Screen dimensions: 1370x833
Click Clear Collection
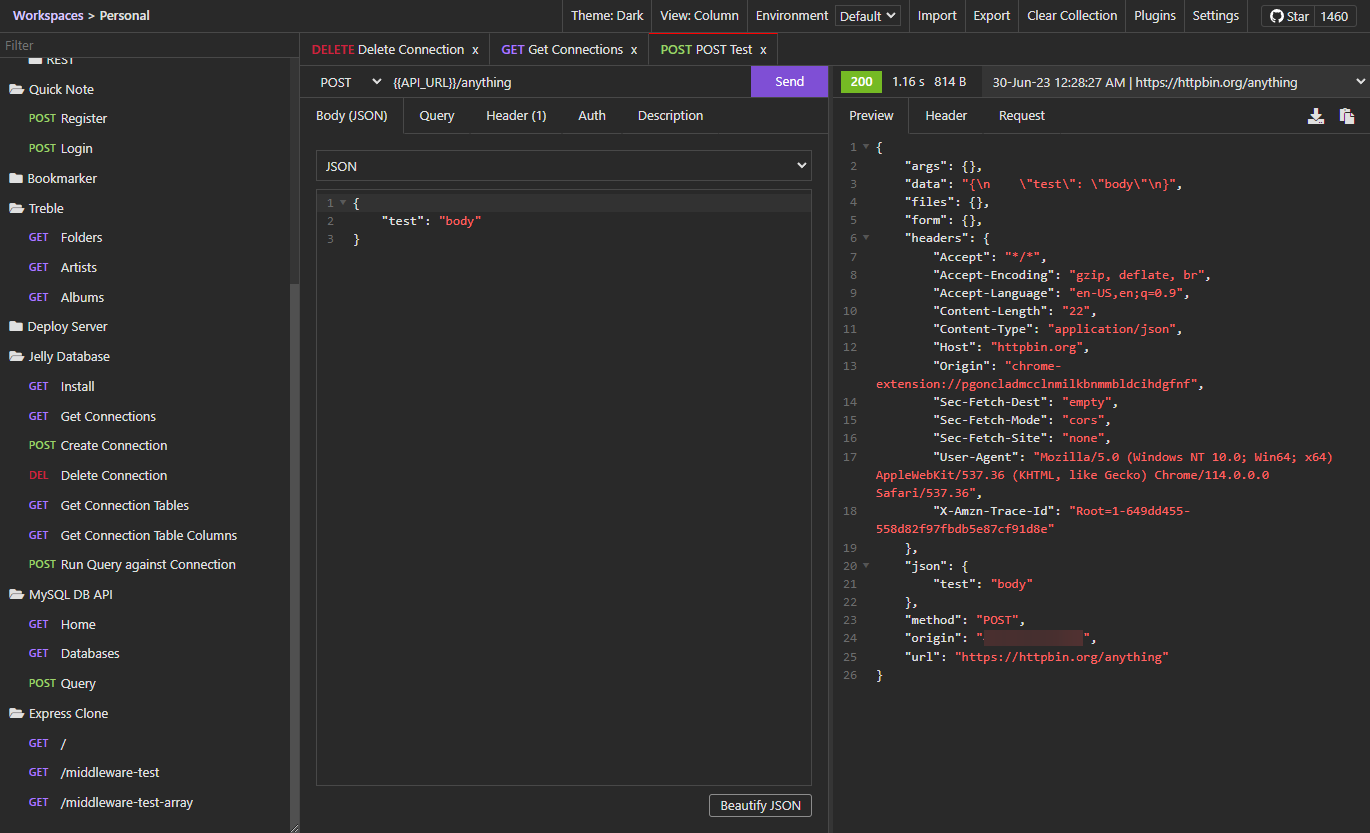pos(1072,16)
